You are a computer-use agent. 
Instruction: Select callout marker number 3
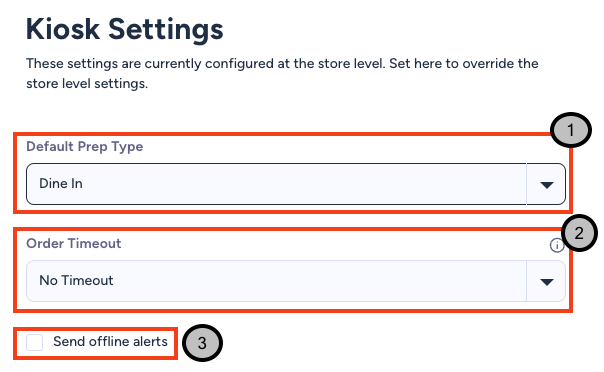[x=202, y=343]
